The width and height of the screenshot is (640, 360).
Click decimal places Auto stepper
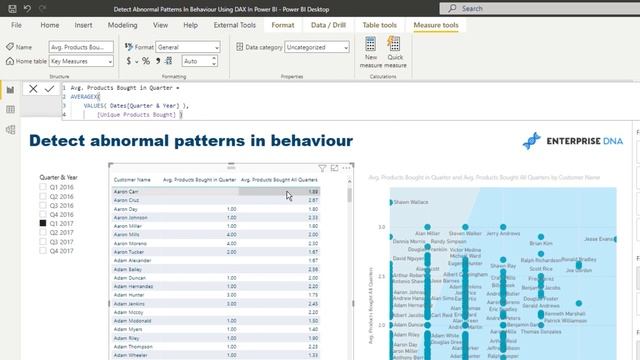click(x=214, y=61)
